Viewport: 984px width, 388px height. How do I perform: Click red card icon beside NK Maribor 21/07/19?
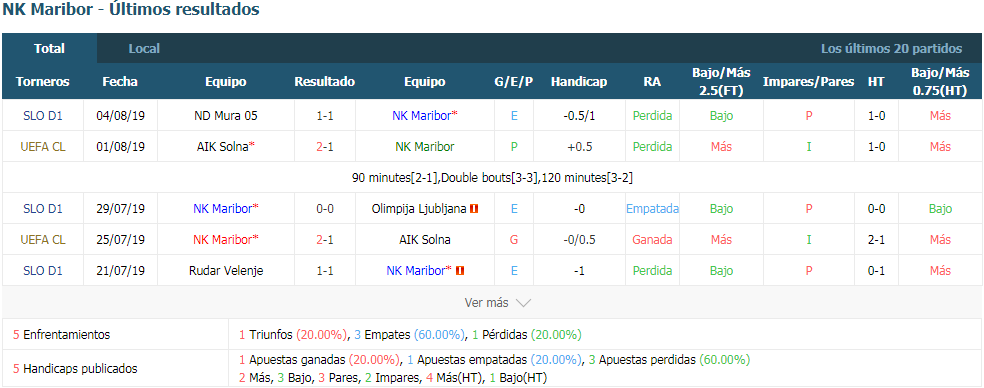pos(460,271)
